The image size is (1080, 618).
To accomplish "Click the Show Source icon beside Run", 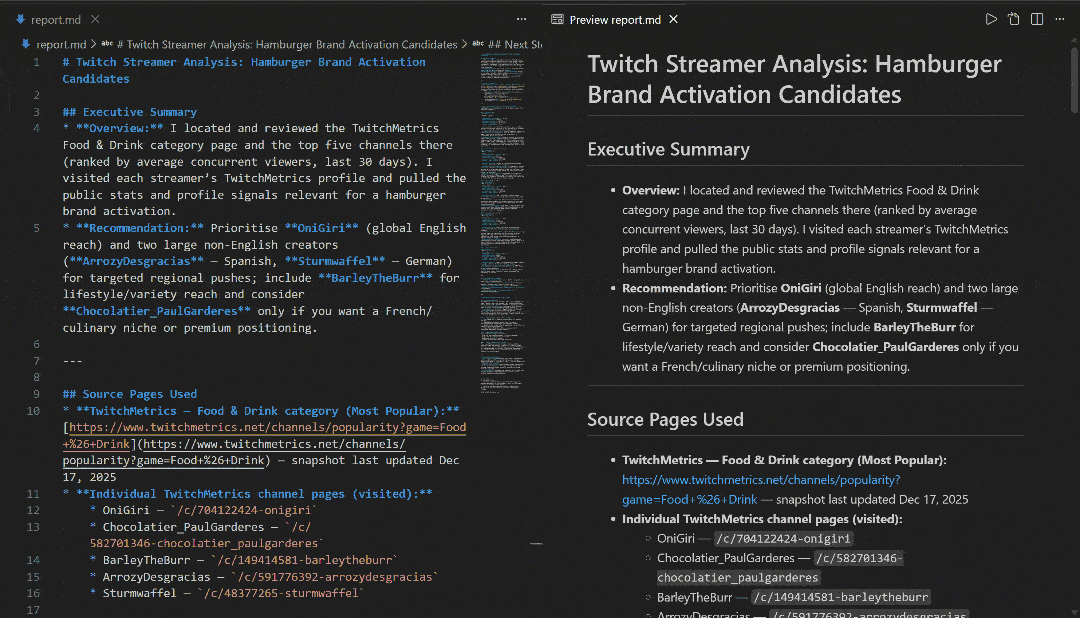I will [1014, 19].
